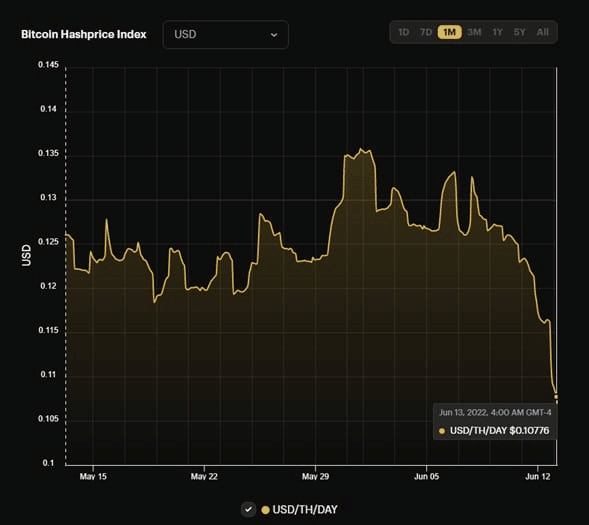Click the vertical USD axis title
Screen dimensions: 589x525
[x=26, y=255]
